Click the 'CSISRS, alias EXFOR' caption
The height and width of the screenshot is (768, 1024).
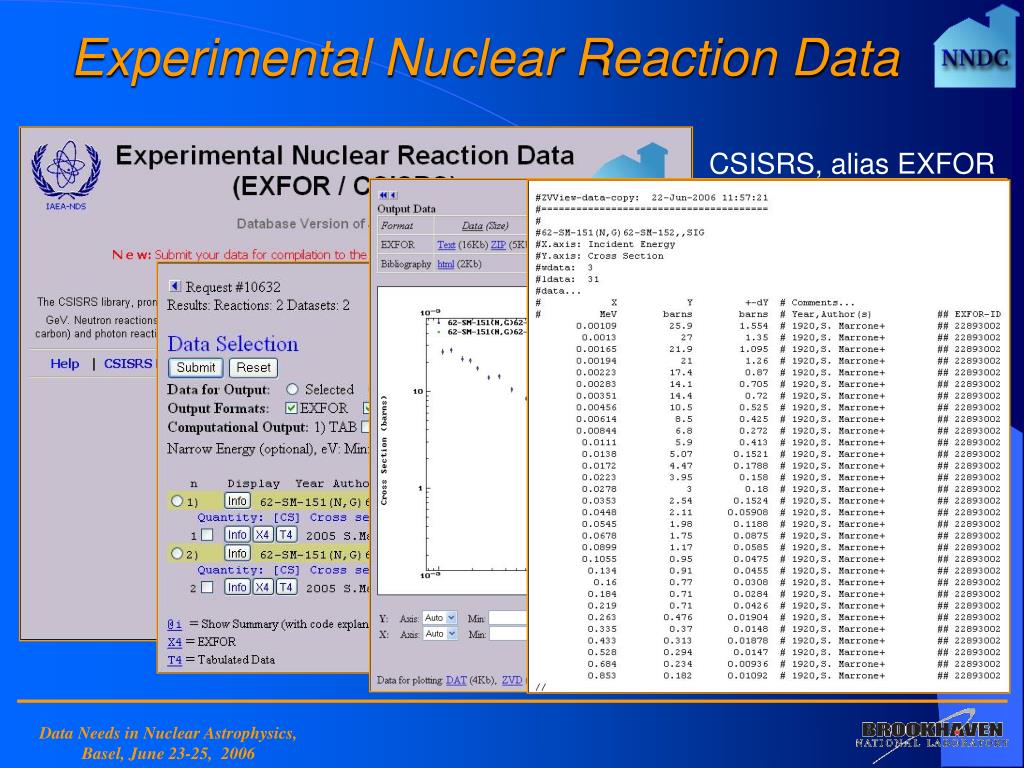tap(852, 164)
